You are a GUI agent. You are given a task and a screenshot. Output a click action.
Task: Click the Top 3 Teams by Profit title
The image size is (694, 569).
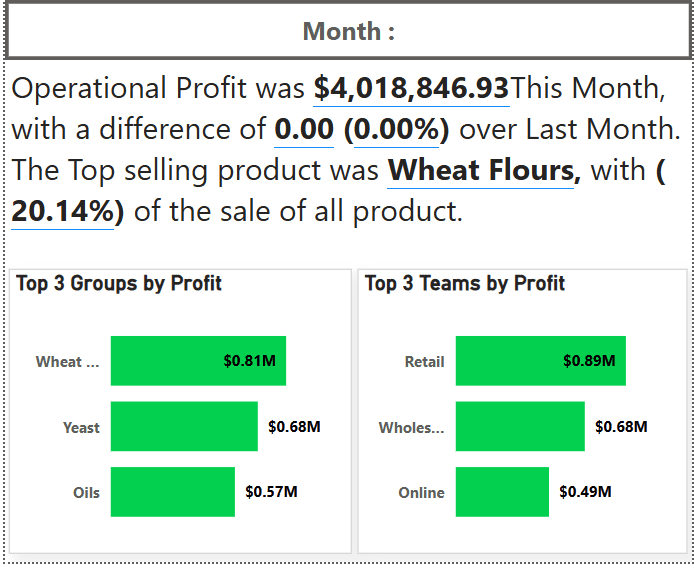[x=465, y=284]
